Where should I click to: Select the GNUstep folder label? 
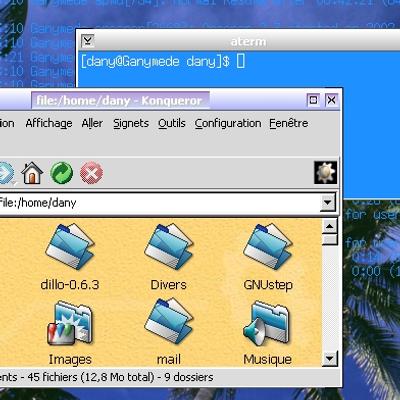pyautogui.click(x=268, y=285)
